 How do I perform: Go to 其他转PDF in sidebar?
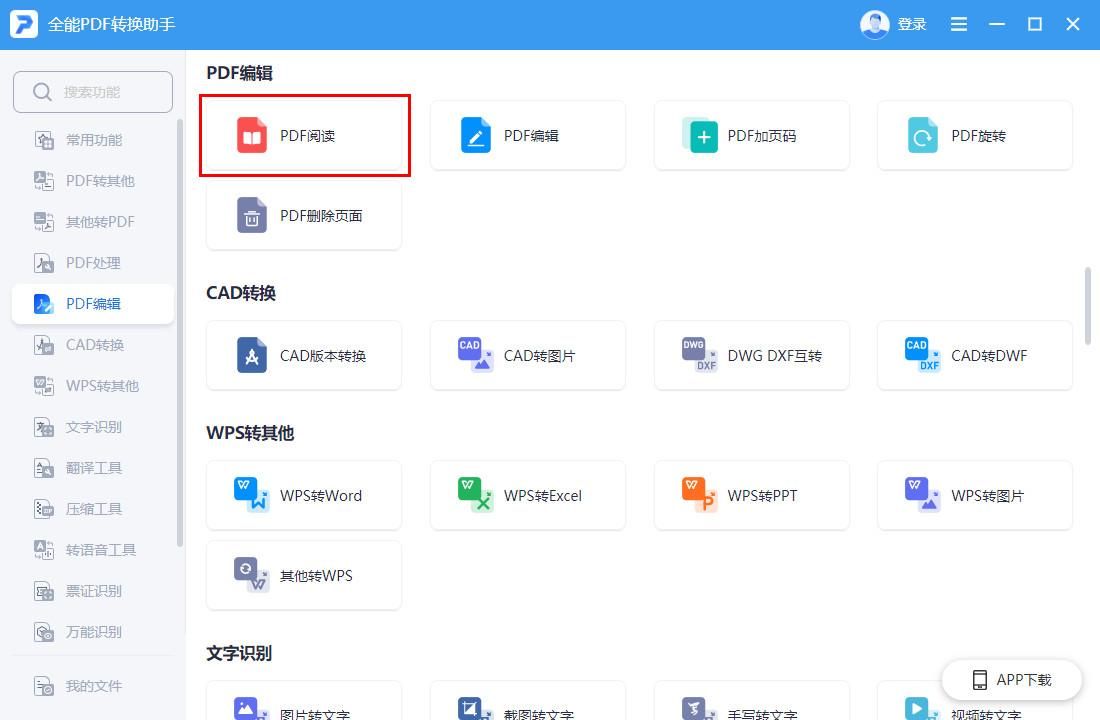click(x=93, y=222)
